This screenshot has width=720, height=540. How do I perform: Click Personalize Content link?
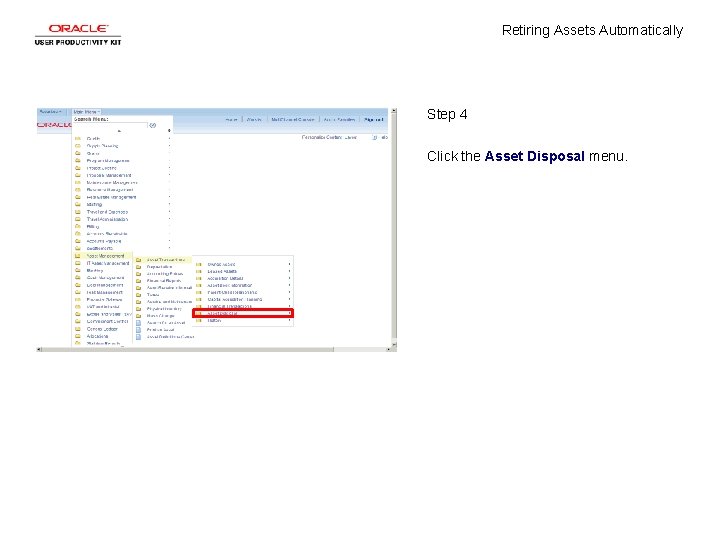click(x=322, y=137)
